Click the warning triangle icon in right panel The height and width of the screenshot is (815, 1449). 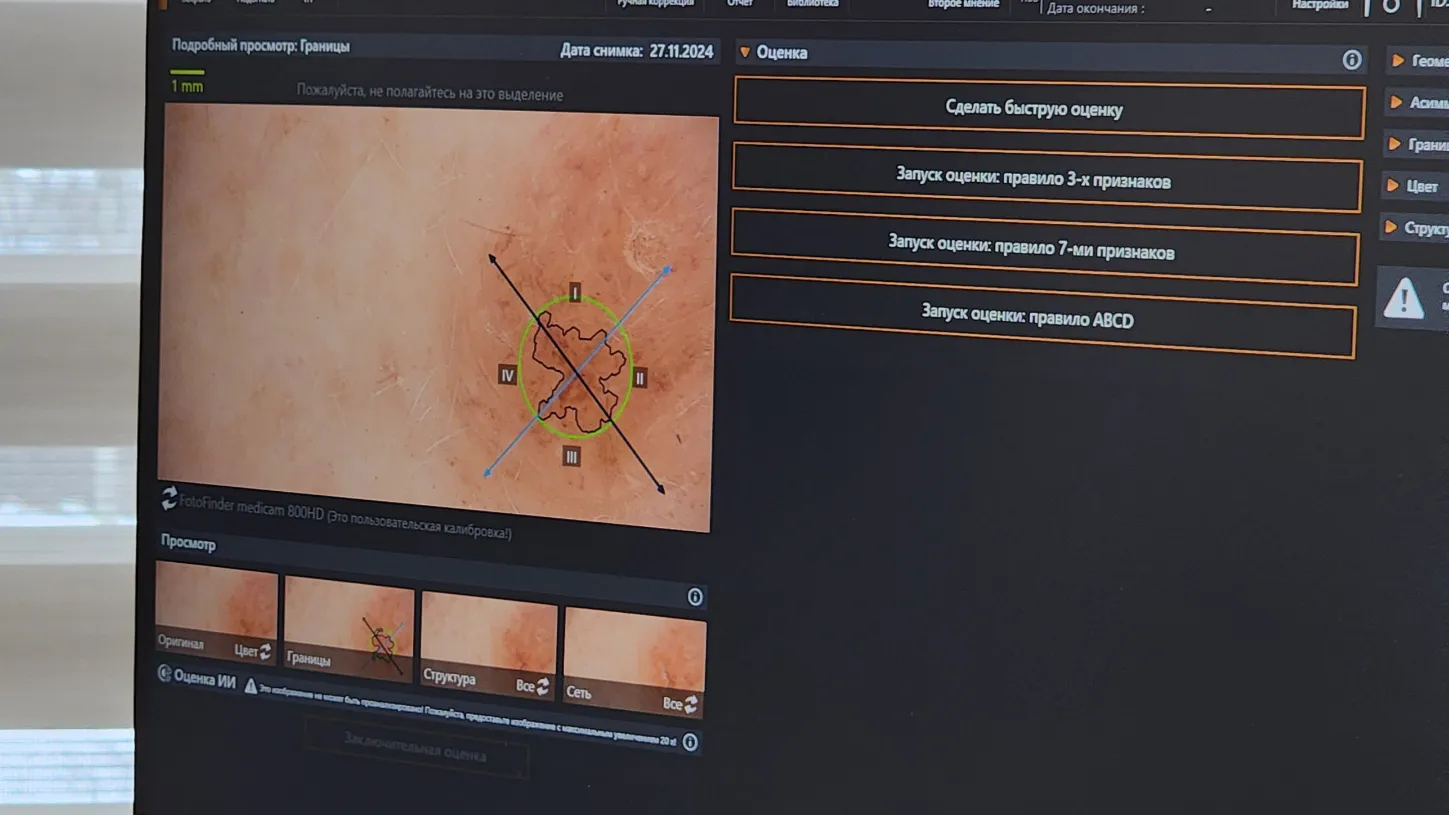tap(1403, 299)
